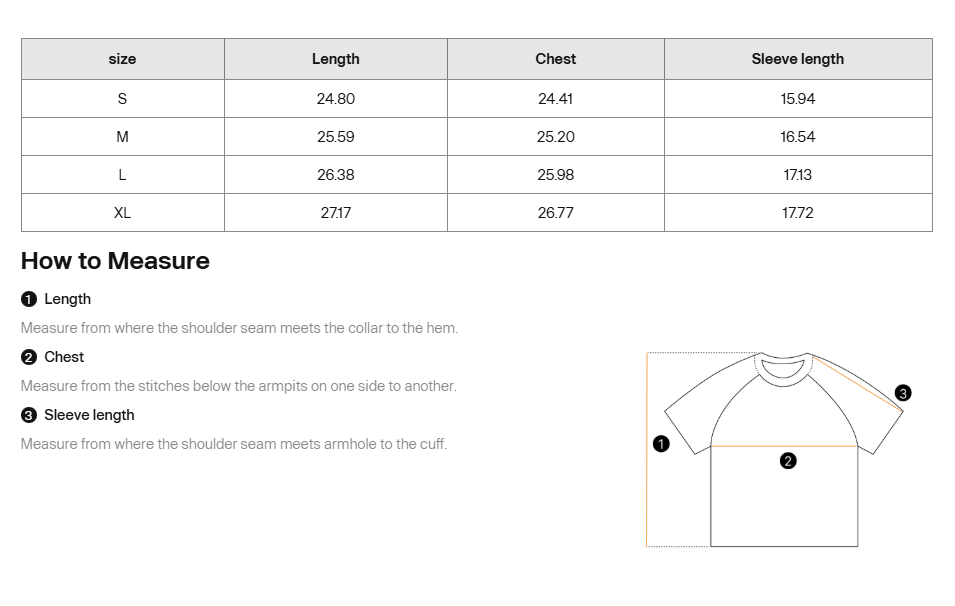The height and width of the screenshot is (606, 955).
Task: Click the Chest measuring instructions text
Action: click(238, 386)
